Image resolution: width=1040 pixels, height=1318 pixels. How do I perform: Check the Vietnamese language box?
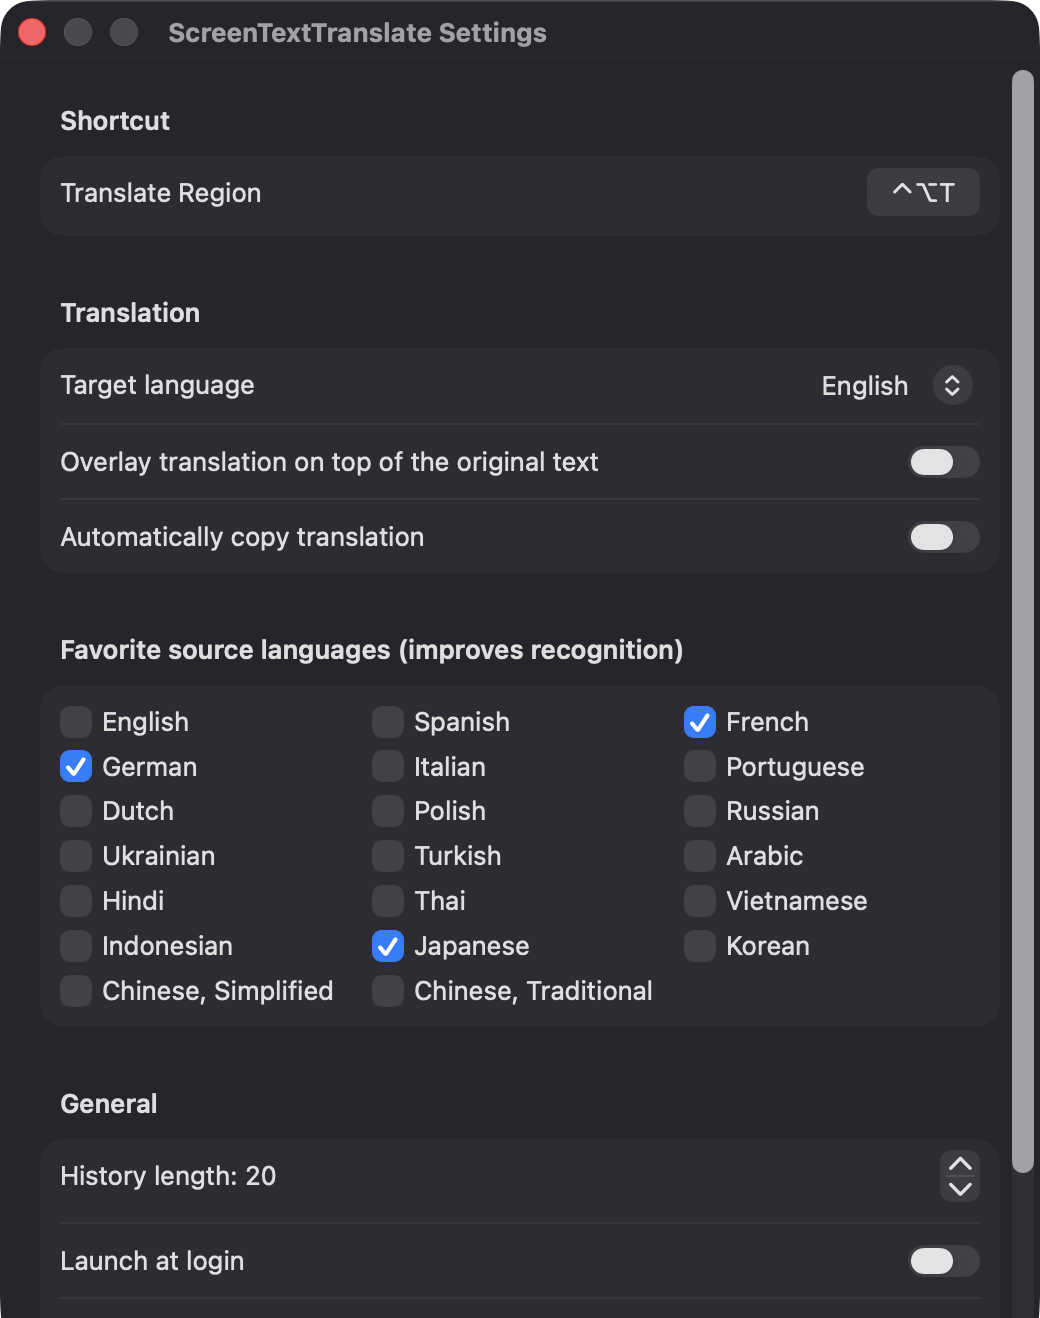(x=700, y=901)
